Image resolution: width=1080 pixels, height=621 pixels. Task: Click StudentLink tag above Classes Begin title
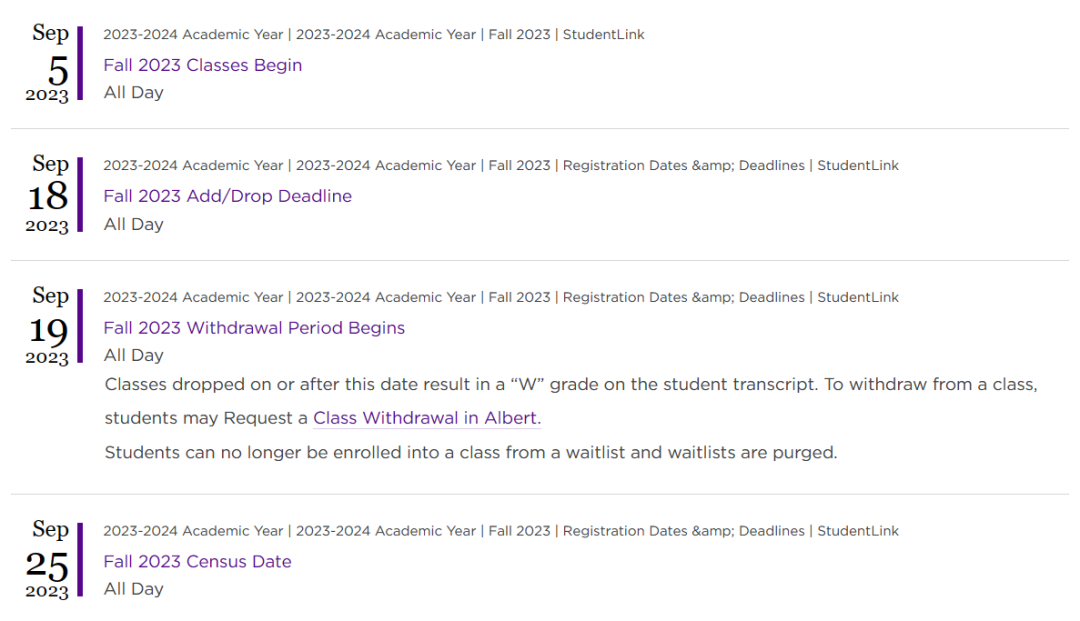click(603, 34)
